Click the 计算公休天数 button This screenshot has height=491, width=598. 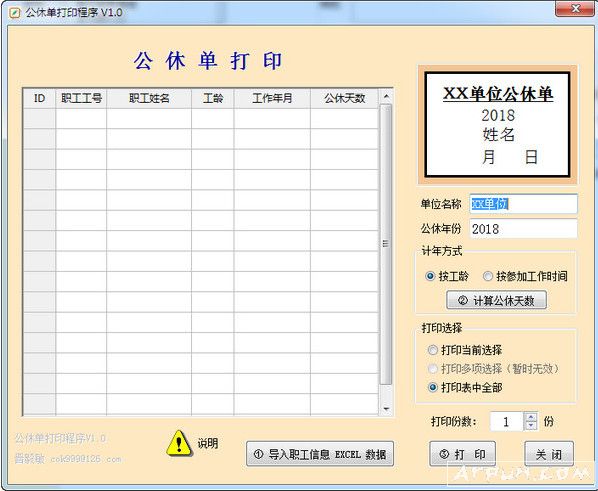pos(497,300)
